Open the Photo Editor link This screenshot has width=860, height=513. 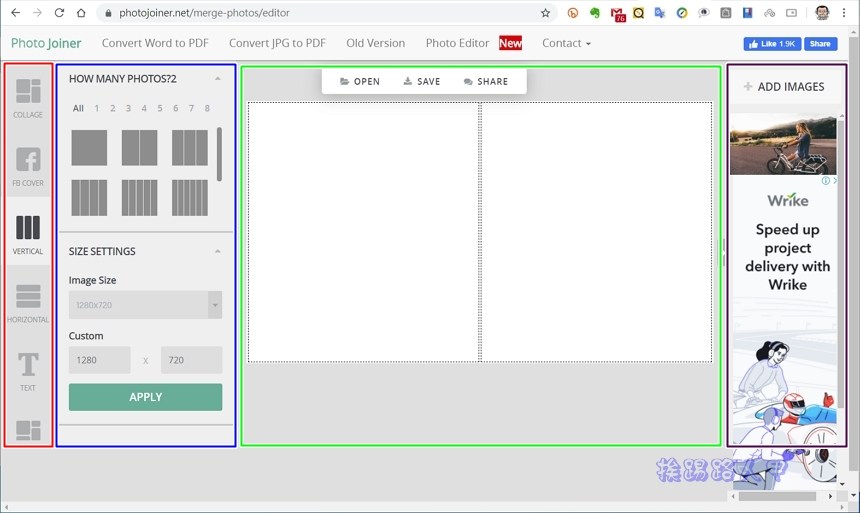click(457, 43)
